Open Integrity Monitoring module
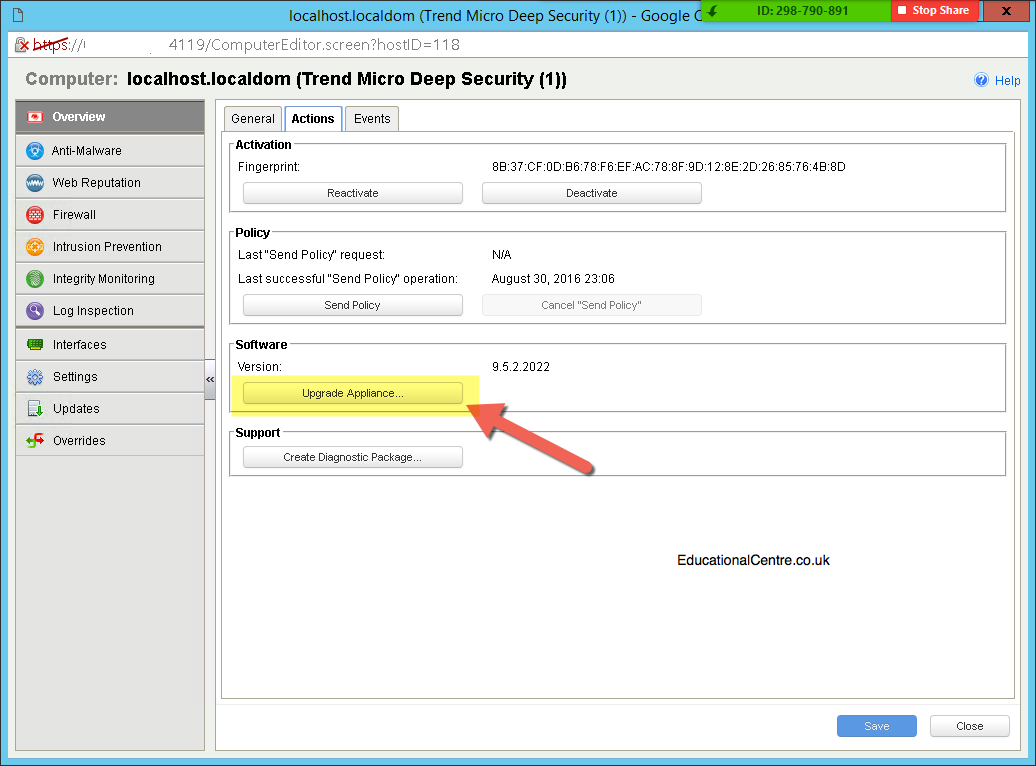Screen dimensions: 1036x766 click(x=104, y=279)
